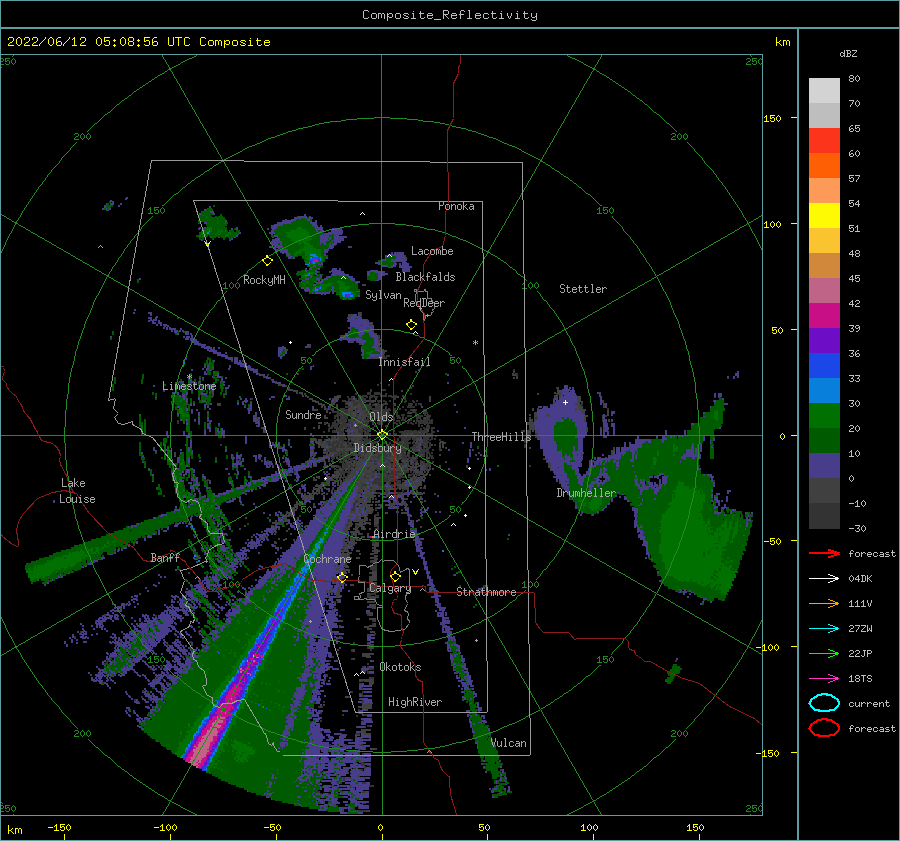The width and height of the screenshot is (900, 841).
Task: Click the green 22JP arrow icon
Action: 824,653
